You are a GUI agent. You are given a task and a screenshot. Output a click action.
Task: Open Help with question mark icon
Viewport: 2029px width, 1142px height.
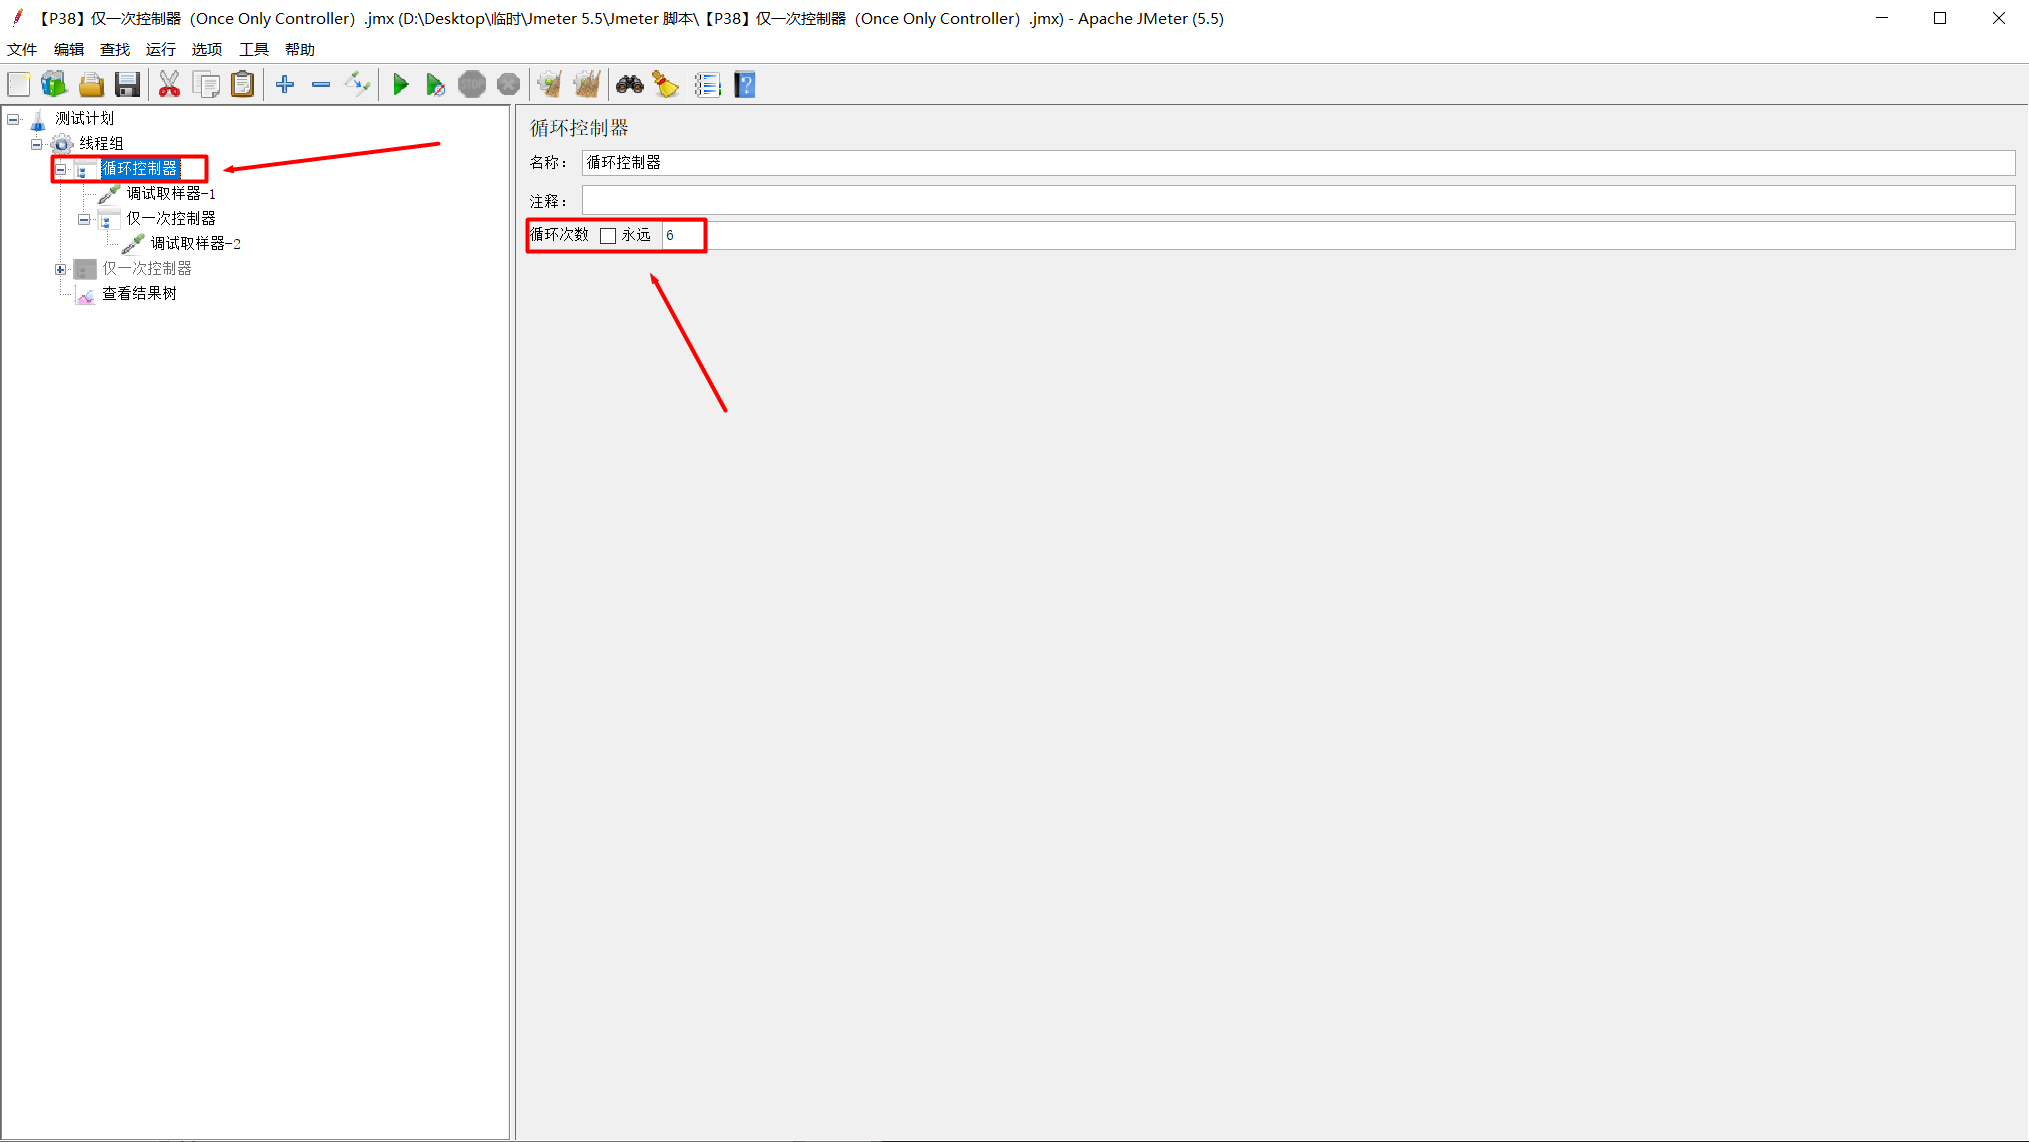[x=745, y=85]
